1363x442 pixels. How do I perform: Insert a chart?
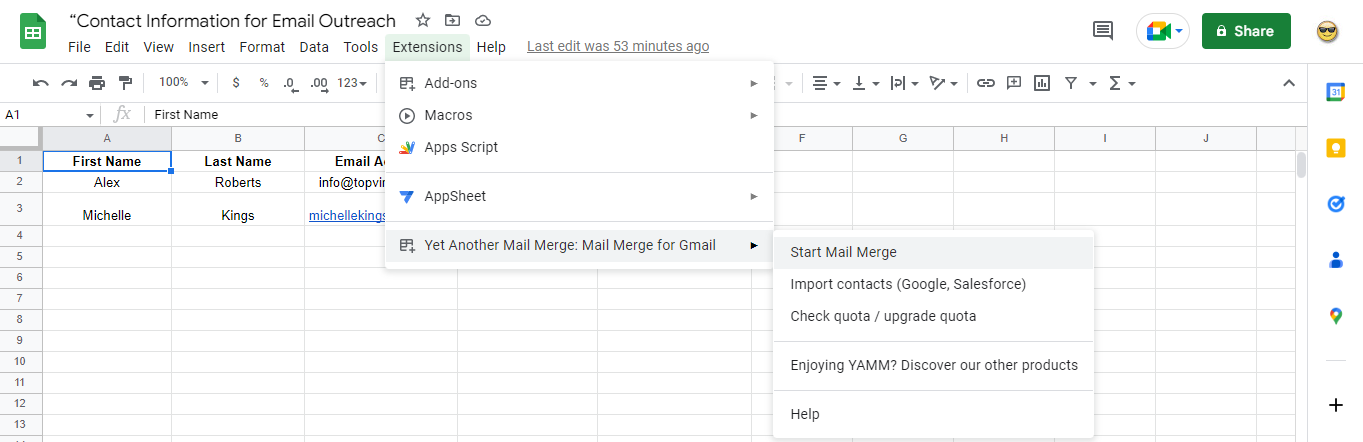(1042, 83)
